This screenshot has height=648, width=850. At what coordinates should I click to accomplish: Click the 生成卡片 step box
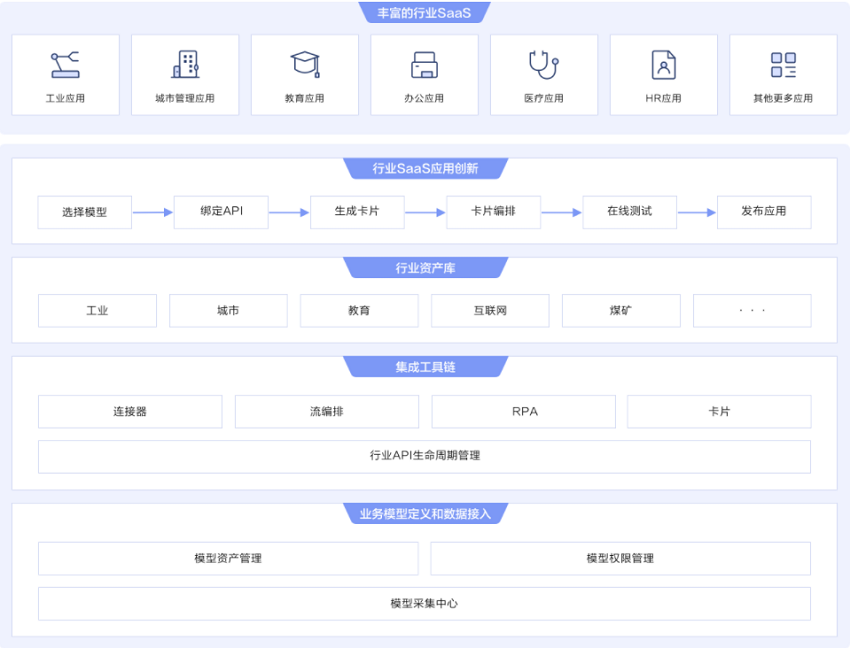[357, 212]
